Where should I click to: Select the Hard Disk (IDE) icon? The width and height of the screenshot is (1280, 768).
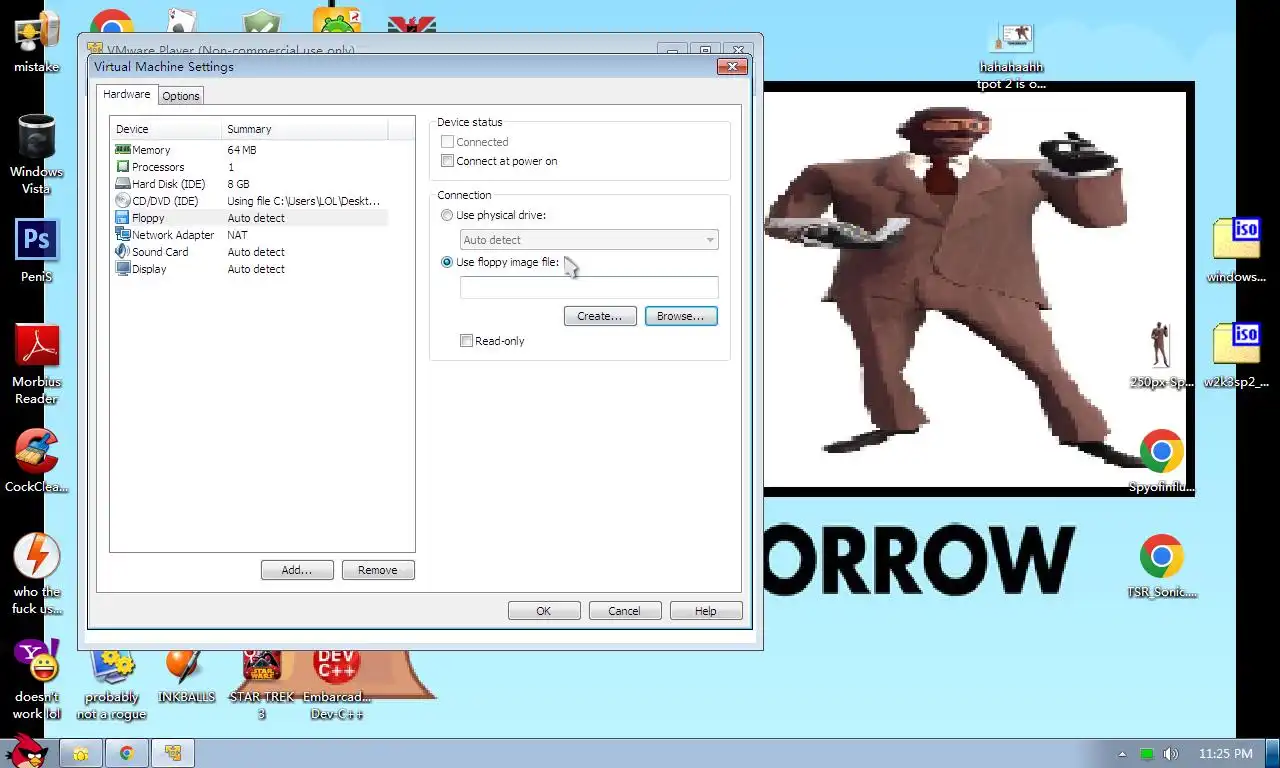(x=123, y=184)
